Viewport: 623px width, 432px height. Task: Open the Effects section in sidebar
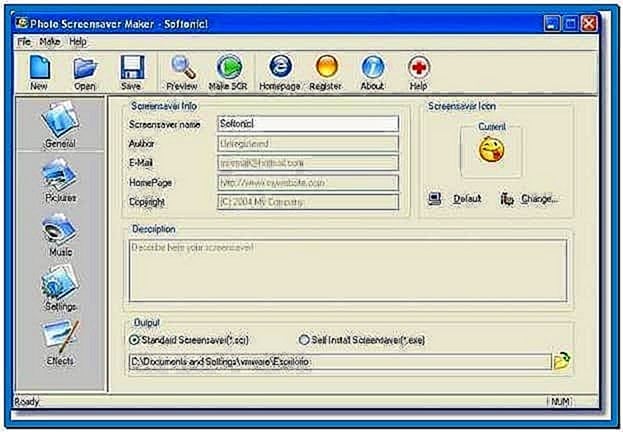[60, 343]
